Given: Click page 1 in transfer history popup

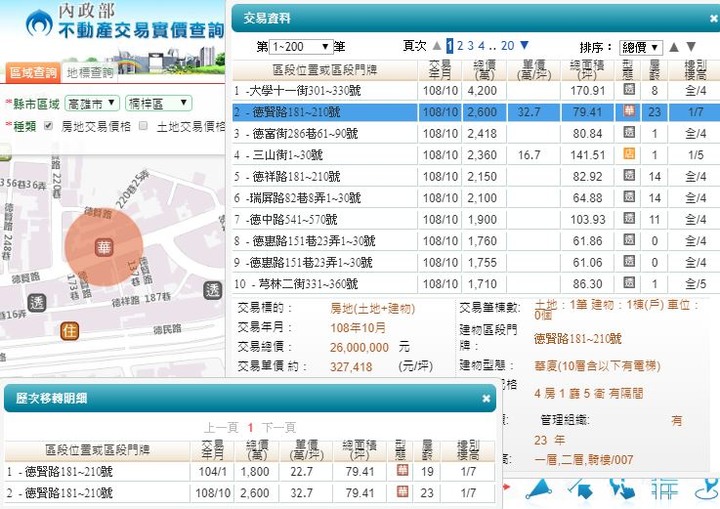Looking at the screenshot, I should pyautogui.click(x=250, y=428).
